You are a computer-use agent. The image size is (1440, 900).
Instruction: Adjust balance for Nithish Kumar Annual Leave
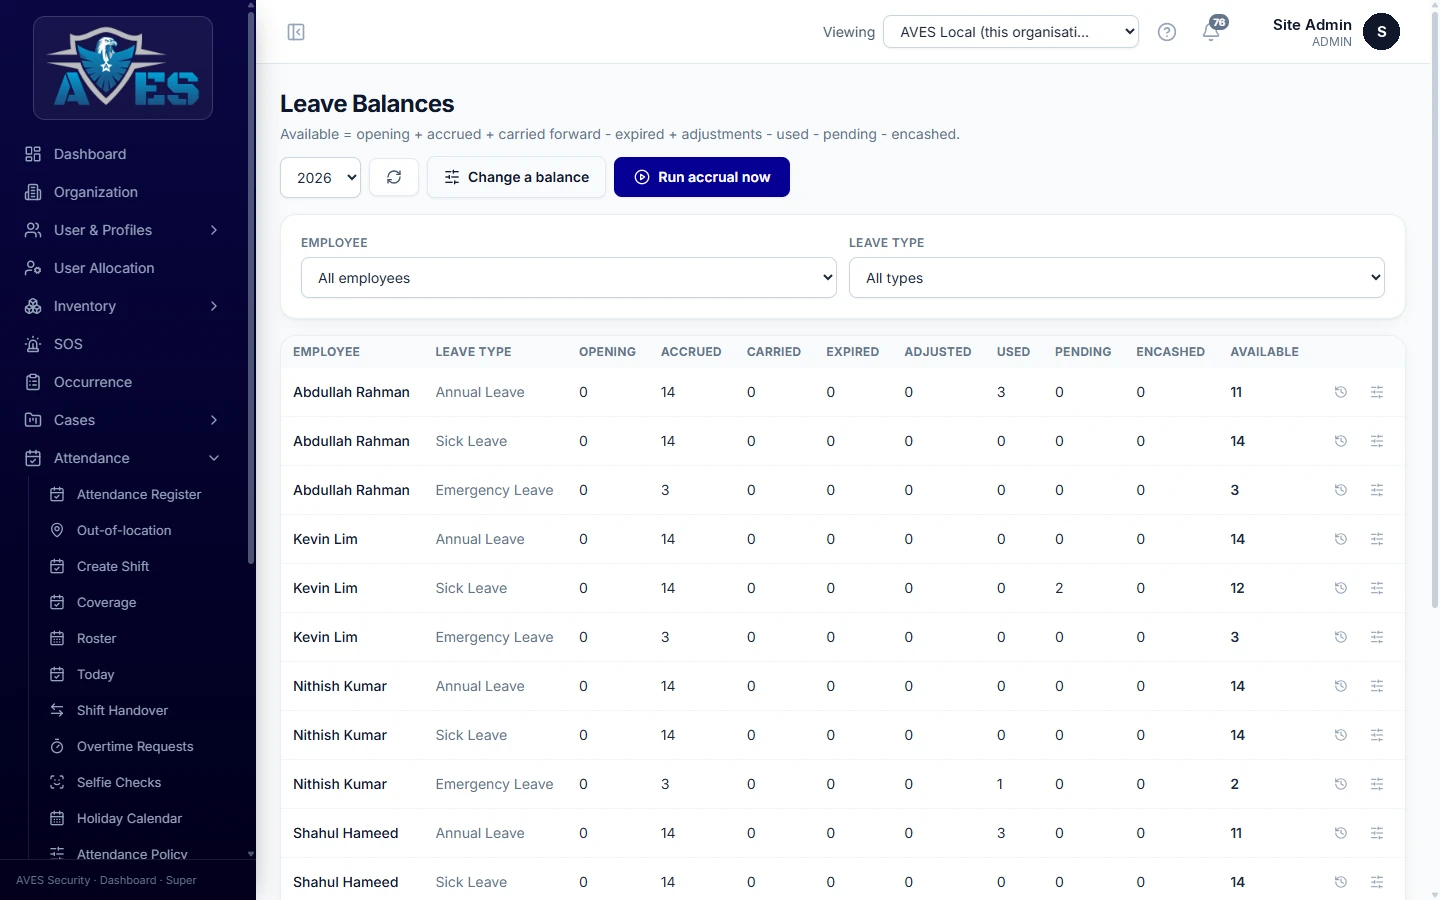(x=1377, y=686)
